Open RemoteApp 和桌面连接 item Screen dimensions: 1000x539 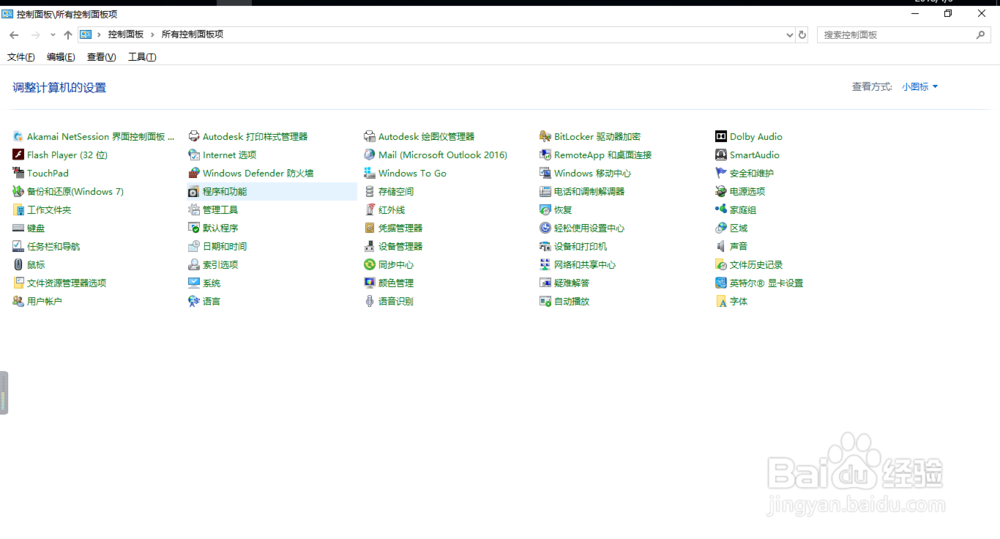603,155
